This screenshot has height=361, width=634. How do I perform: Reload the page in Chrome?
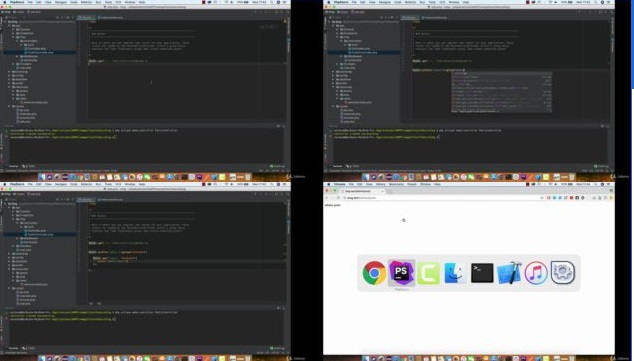click(338, 198)
